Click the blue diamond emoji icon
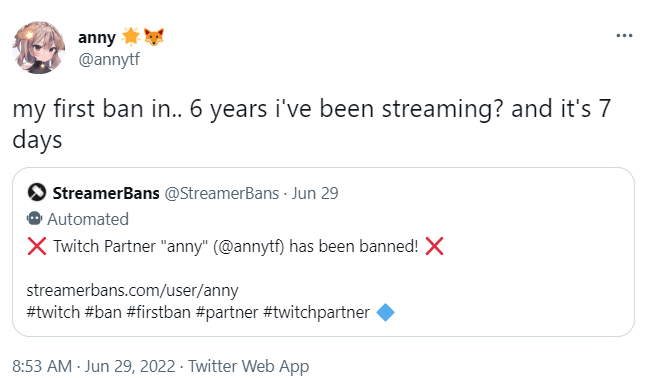 coord(385,312)
